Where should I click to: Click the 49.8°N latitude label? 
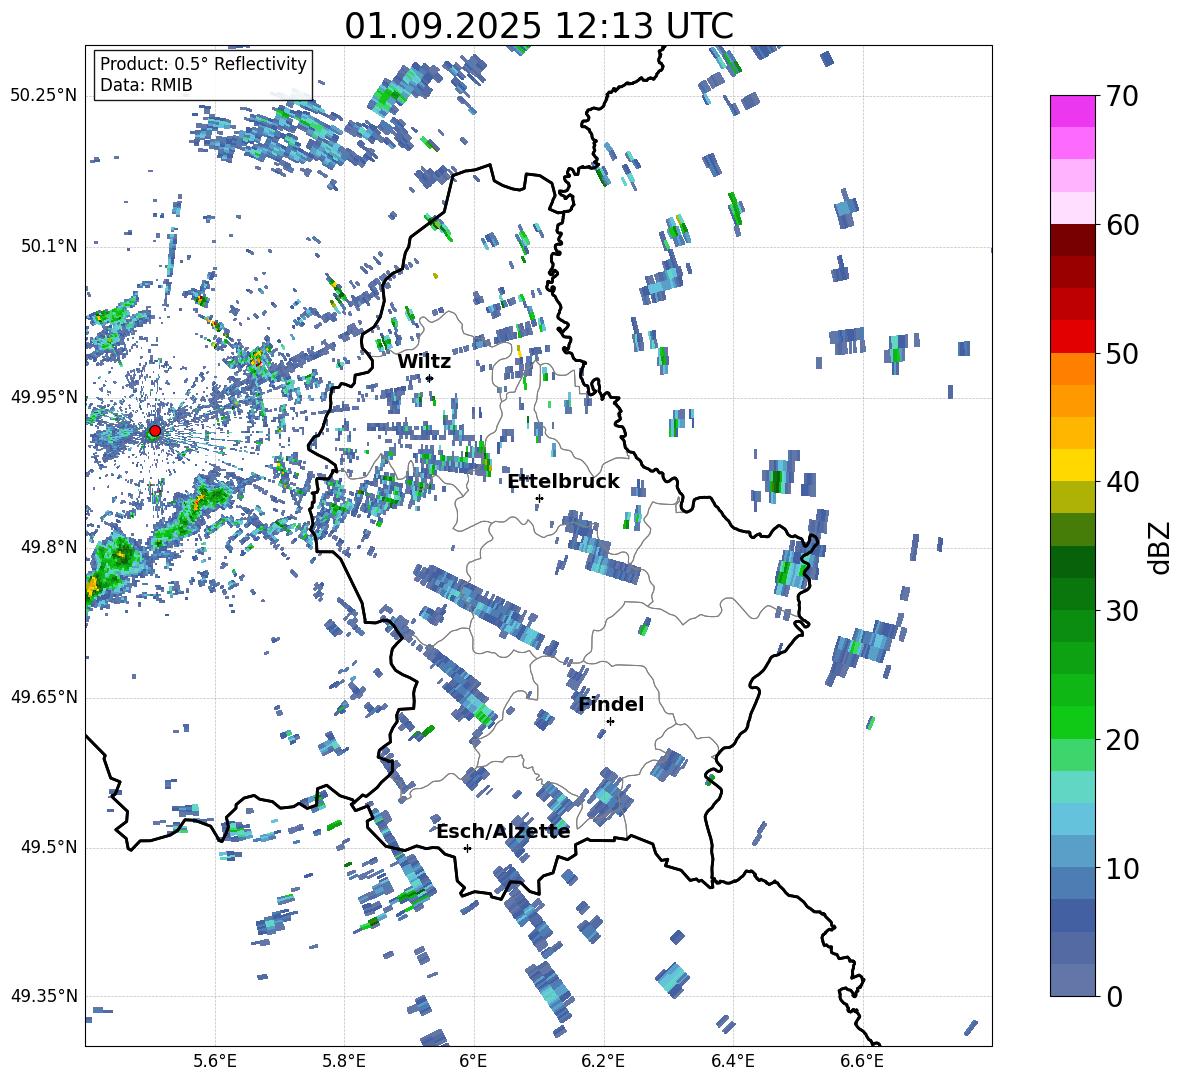pos(49,547)
